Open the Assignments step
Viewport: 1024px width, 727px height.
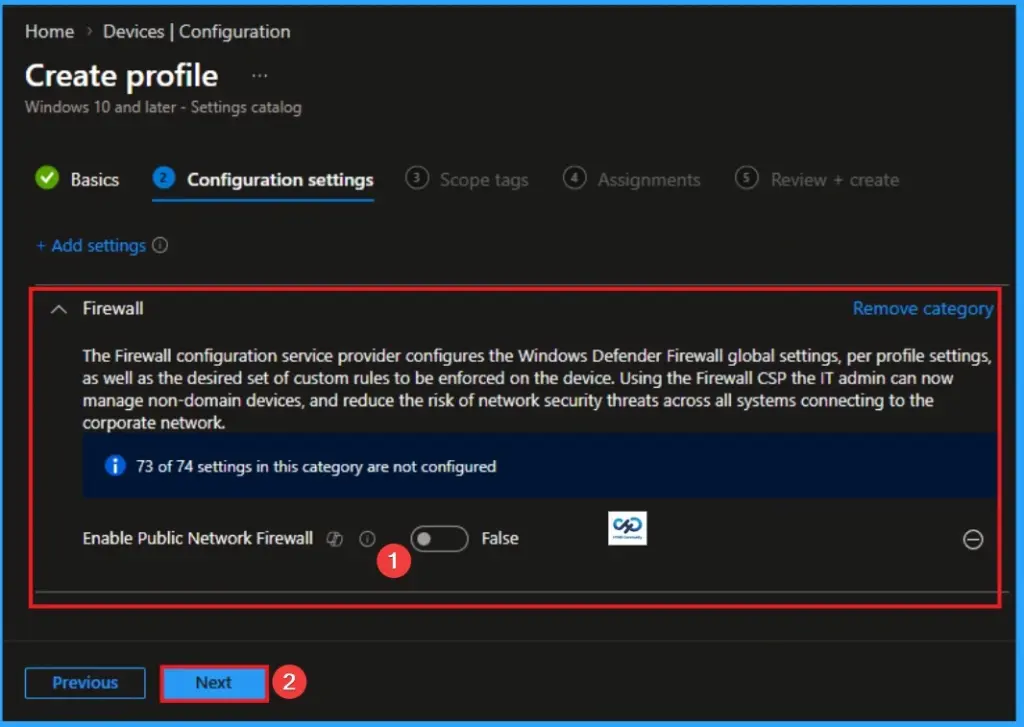[x=649, y=179]
